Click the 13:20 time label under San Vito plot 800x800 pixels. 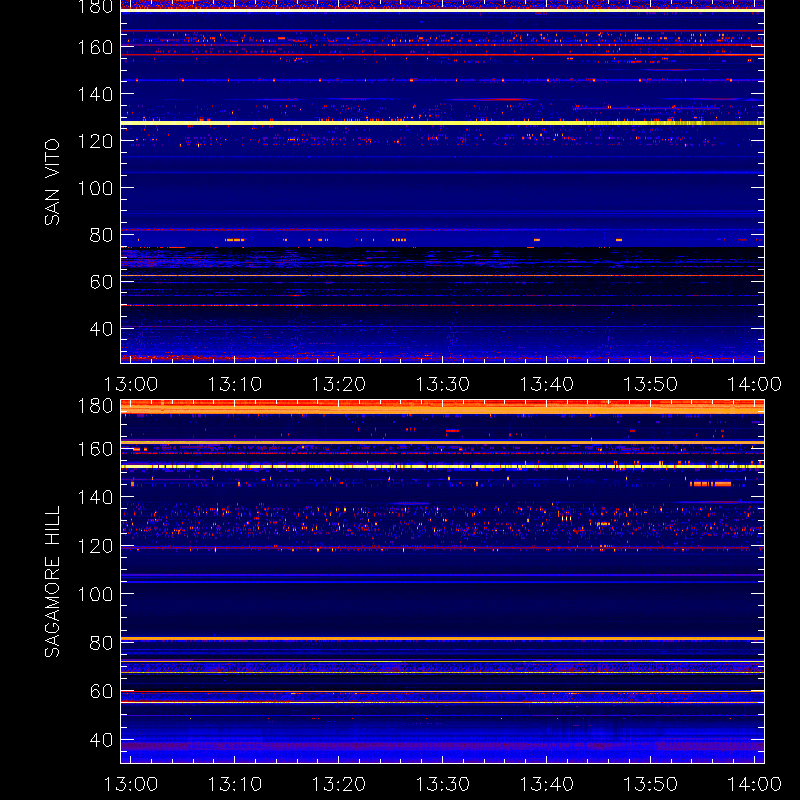click(339, 384)
